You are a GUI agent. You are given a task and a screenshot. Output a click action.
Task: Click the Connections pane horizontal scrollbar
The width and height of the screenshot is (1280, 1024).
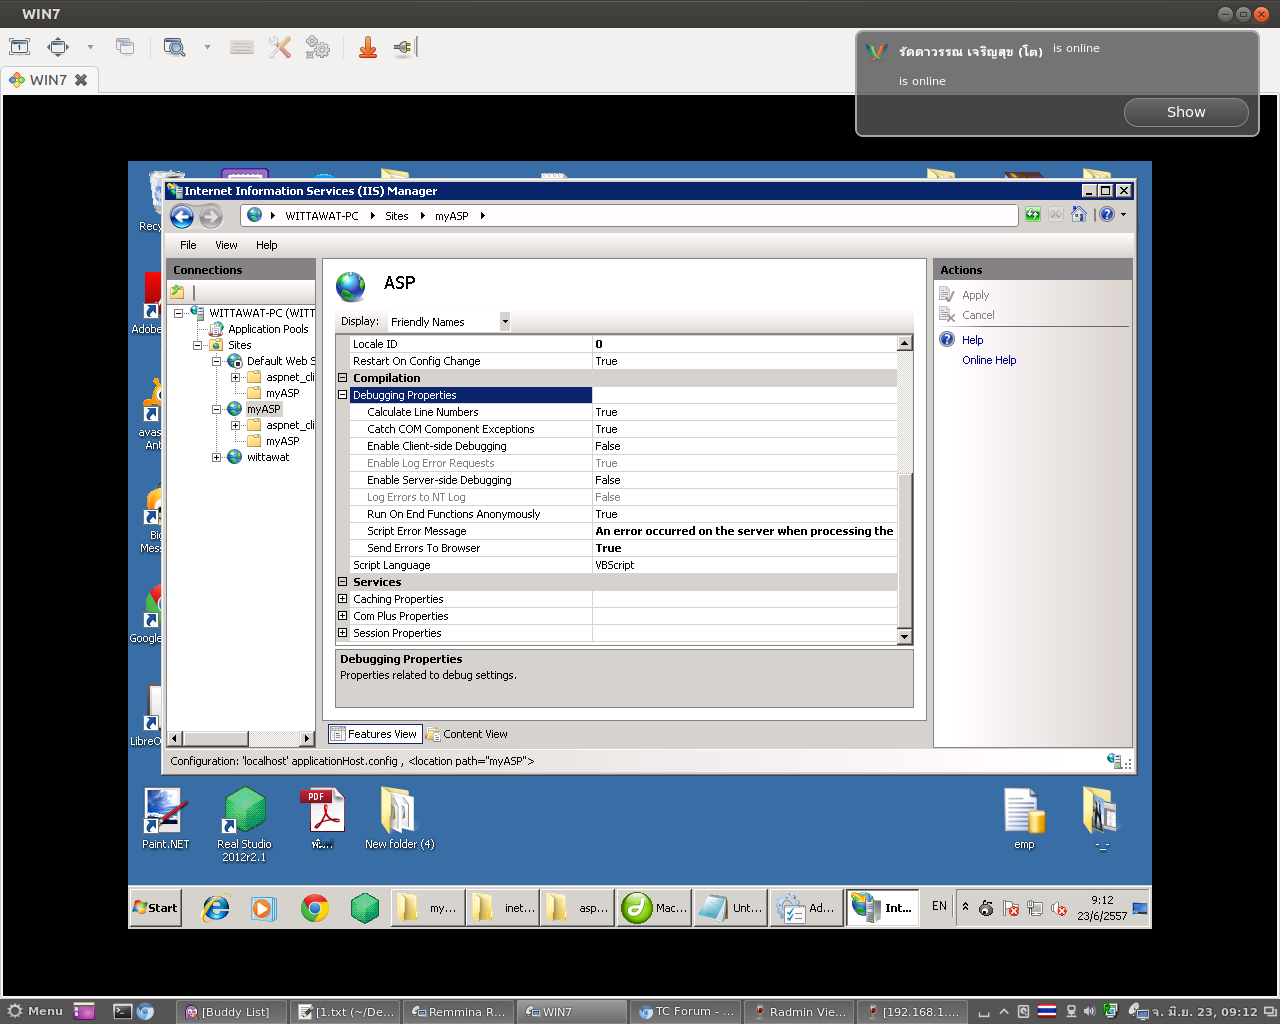click(240, 738)
